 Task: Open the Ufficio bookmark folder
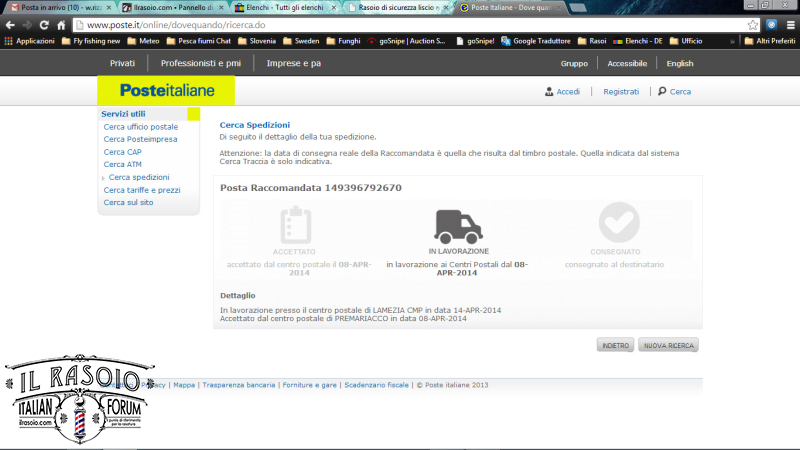686,41
